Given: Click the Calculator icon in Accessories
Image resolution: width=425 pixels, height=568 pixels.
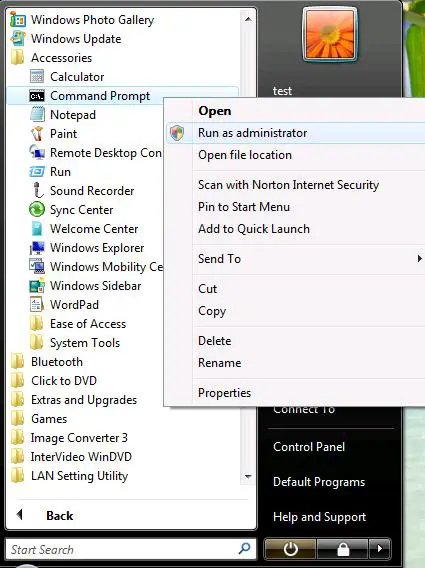Looking at the screenshot, I should click(37, 77).
